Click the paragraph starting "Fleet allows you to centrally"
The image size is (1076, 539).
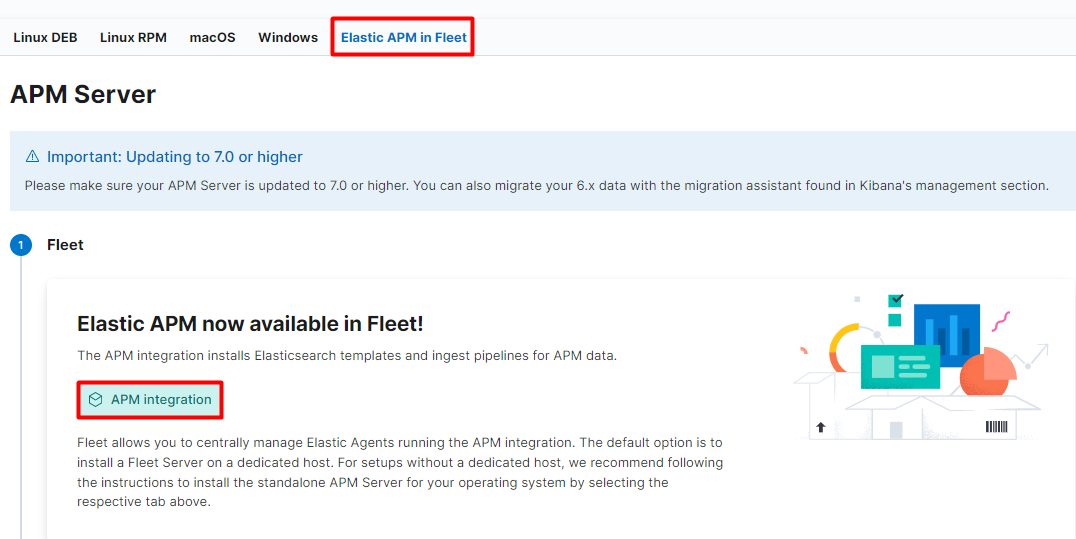coord(400,472)
